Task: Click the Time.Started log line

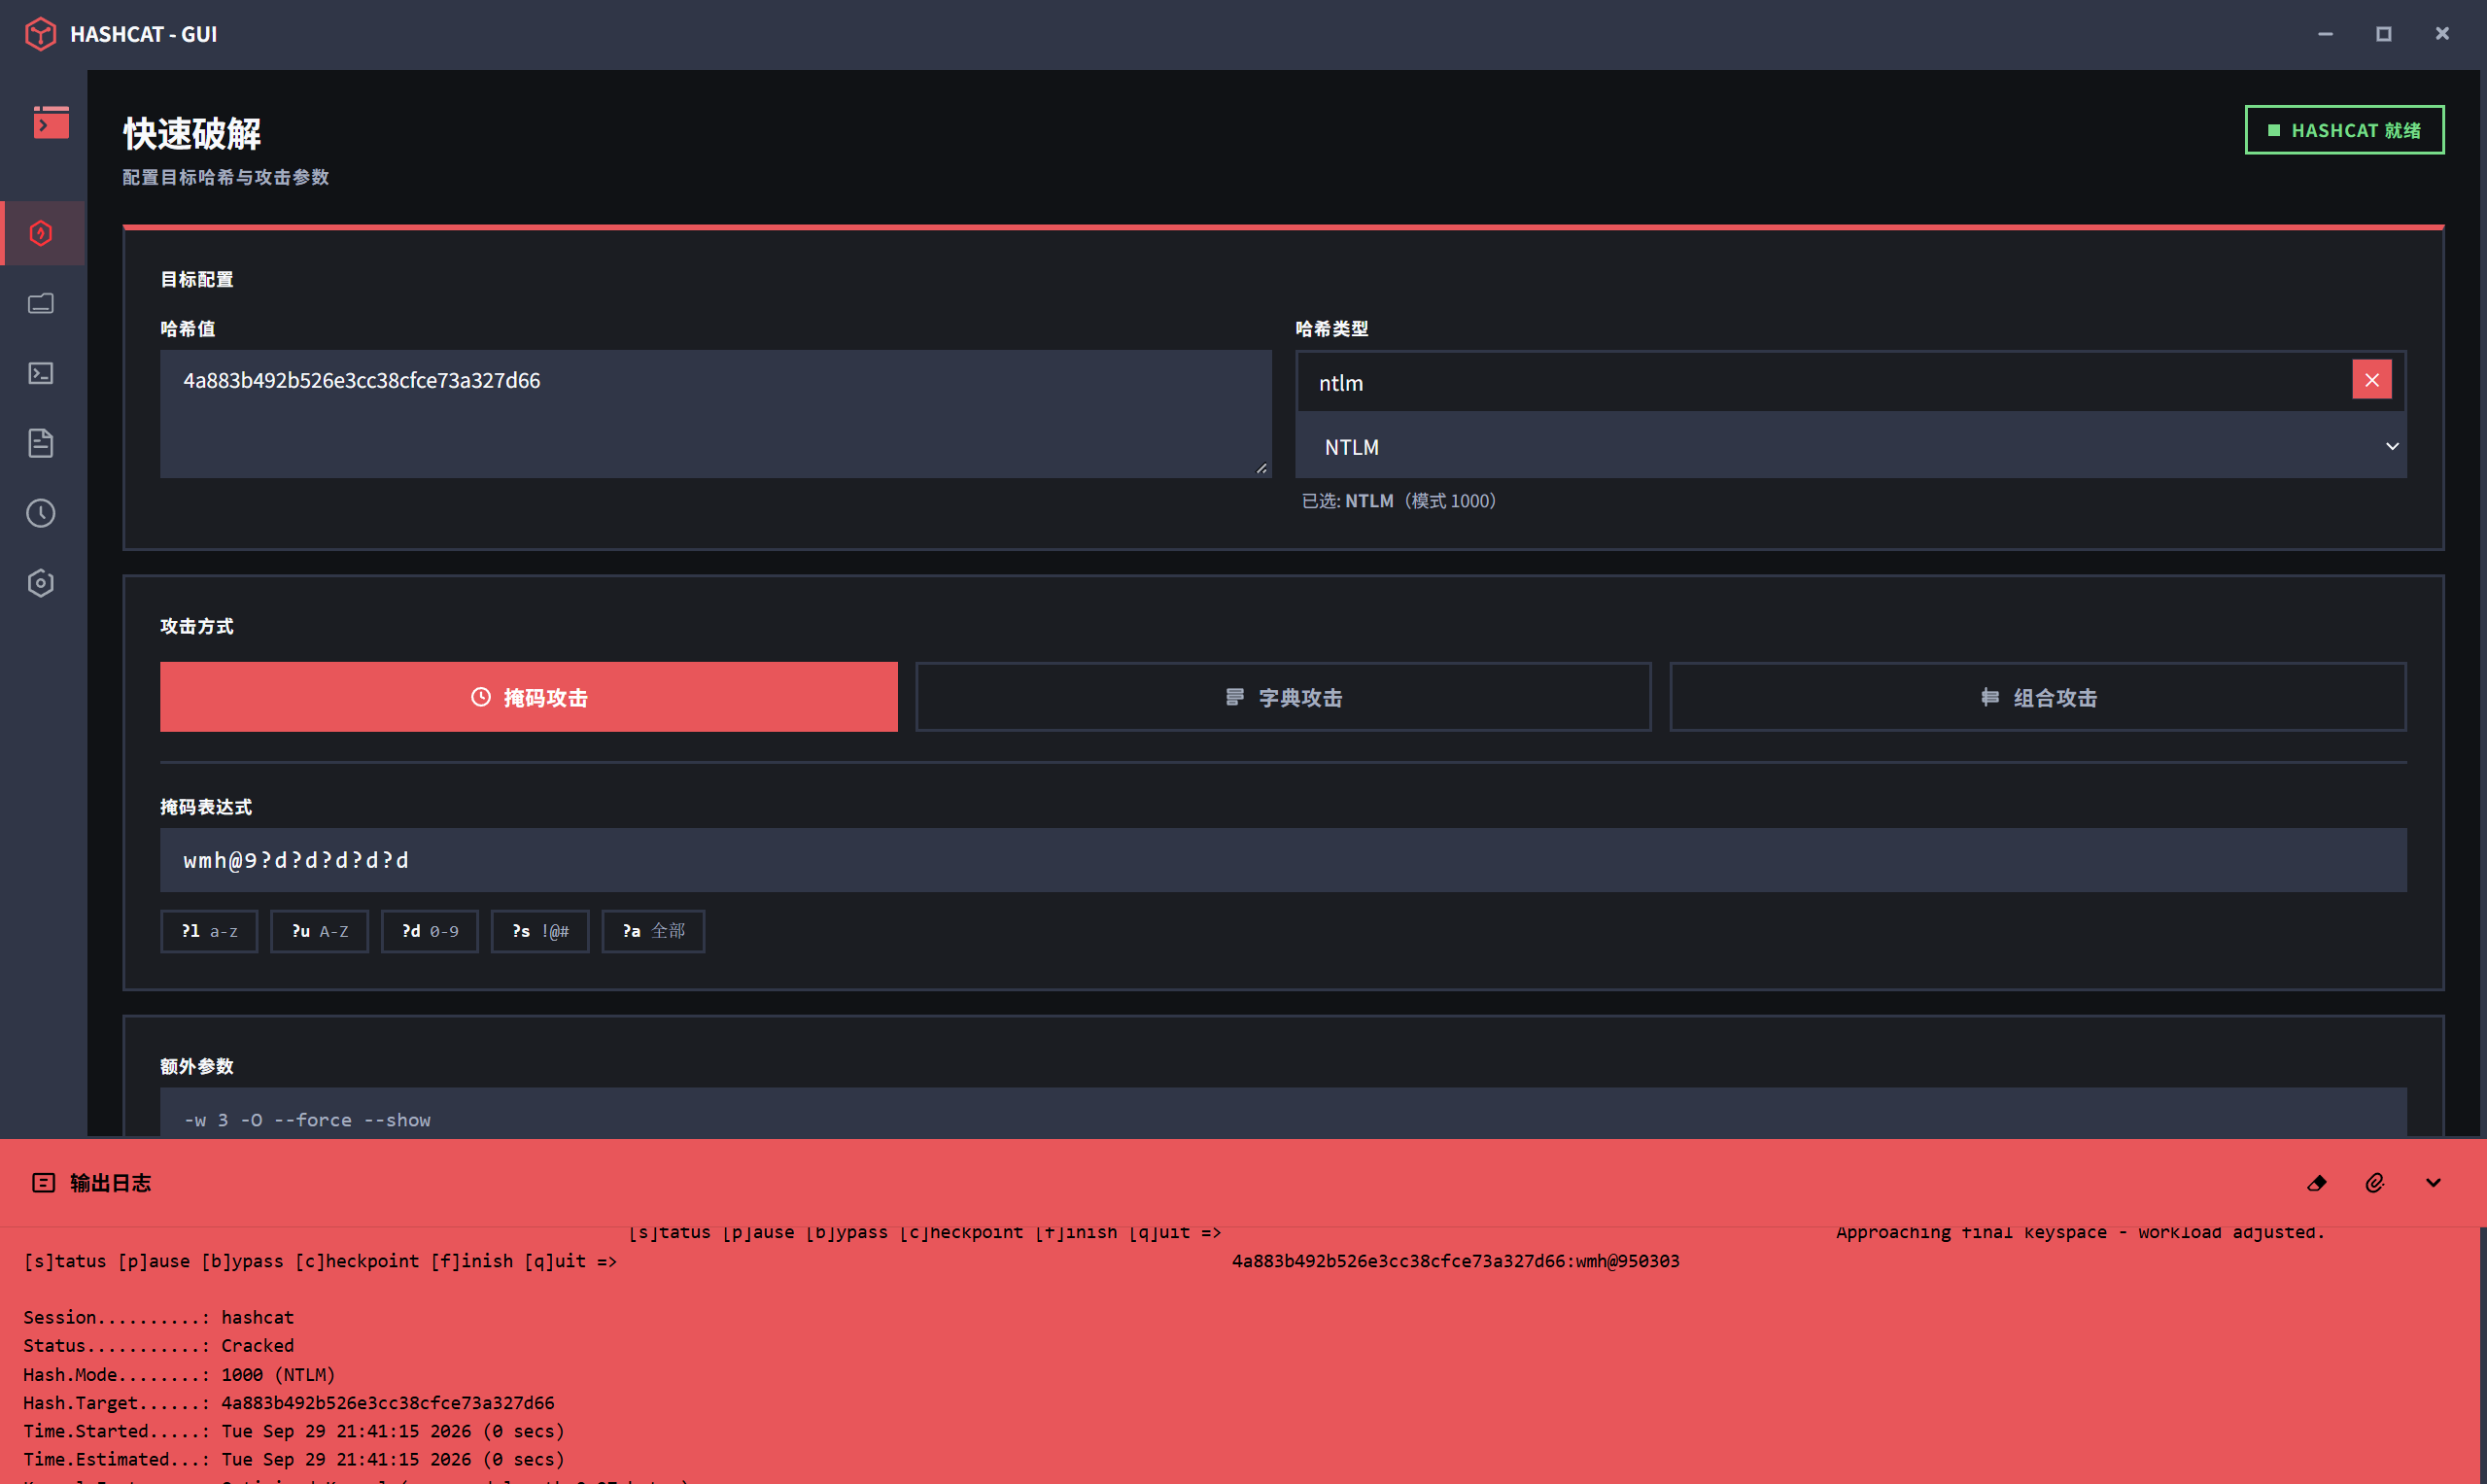Action: 294,1431
